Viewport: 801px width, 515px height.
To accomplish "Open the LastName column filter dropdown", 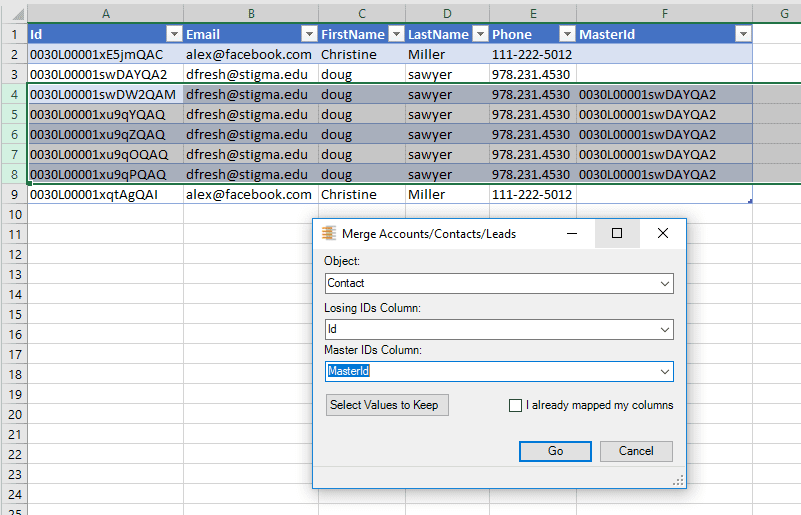I will tap(480, 34).
